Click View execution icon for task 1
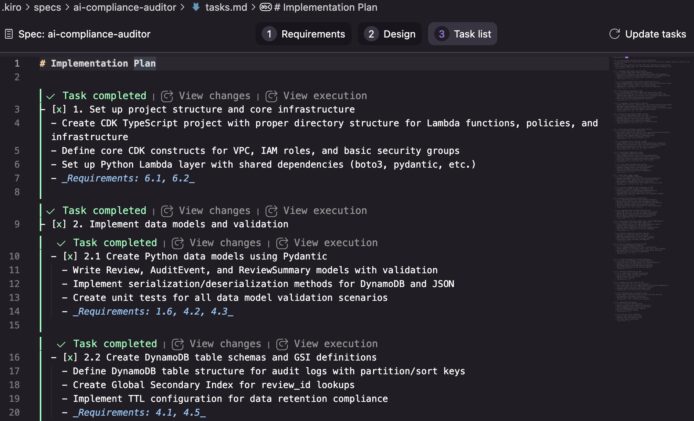Viewport: 694px width, 421px height. coord(271,96)
